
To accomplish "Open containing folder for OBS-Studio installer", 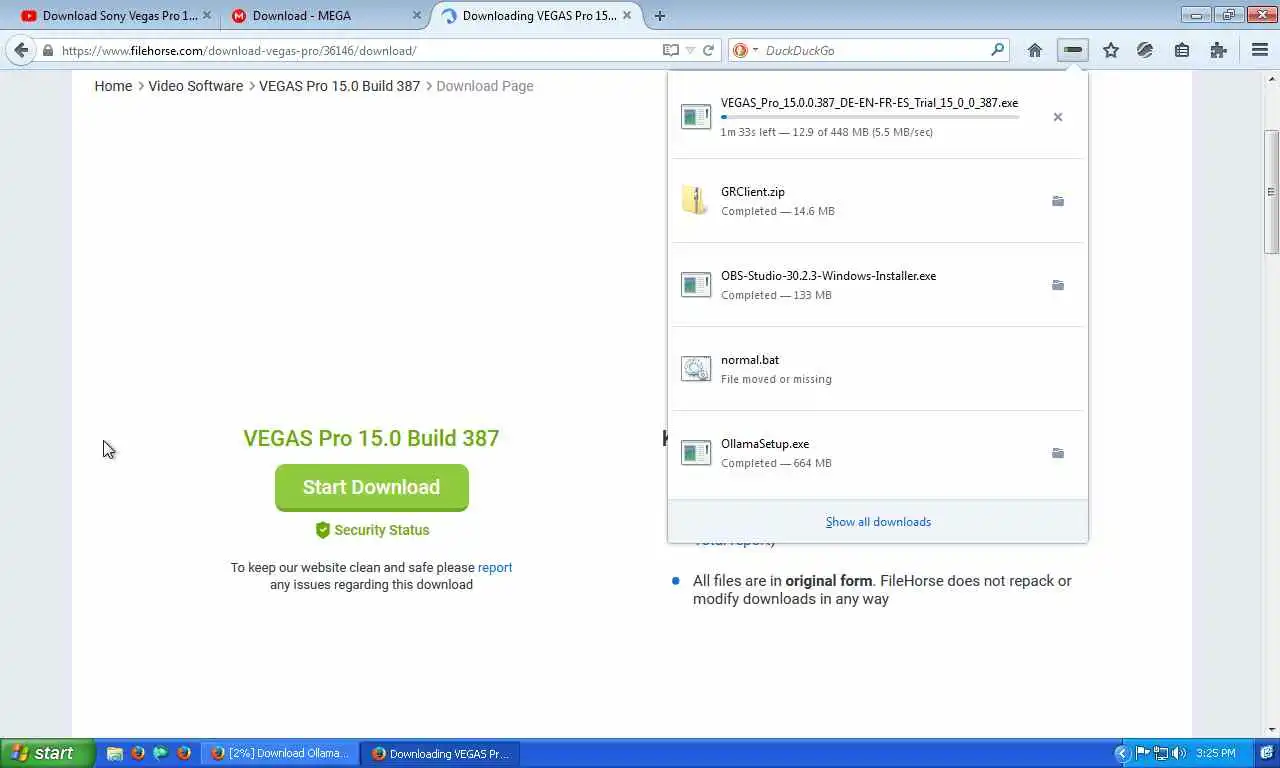I will pos(1058,285).
